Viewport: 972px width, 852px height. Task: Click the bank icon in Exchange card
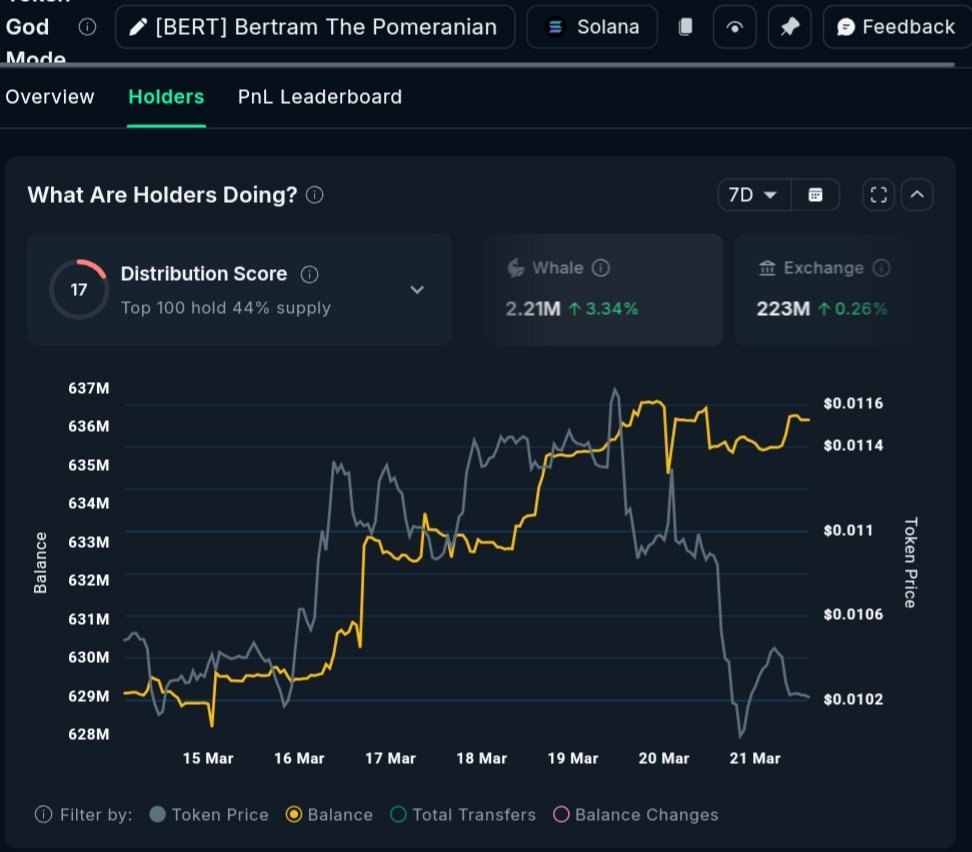pyautogui.click(x=767, y=268)
